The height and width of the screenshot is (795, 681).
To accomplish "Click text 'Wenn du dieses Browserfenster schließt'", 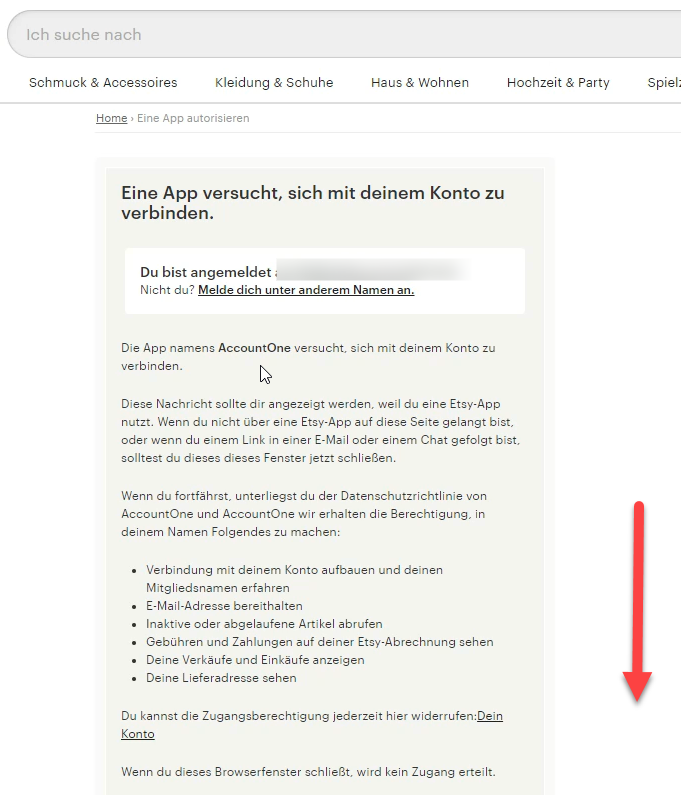I will tap(237, 772).
